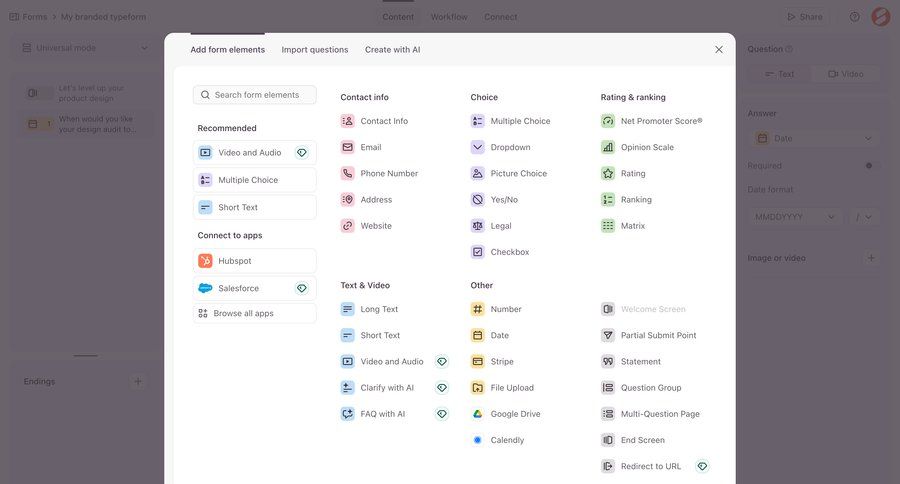Choose recommended Video and Audio element
The image size is (900, 484).
(x=255, y=153)
